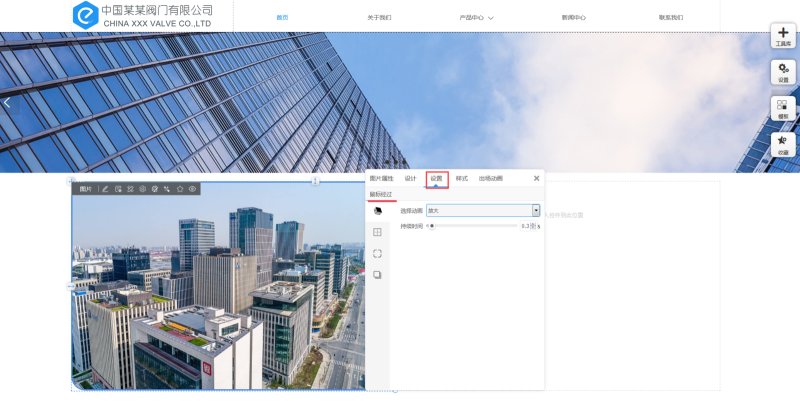The height and width of the screenshot is (405, 800).
Task: Go to the 关于我们 page link
Action: (379, 17)
